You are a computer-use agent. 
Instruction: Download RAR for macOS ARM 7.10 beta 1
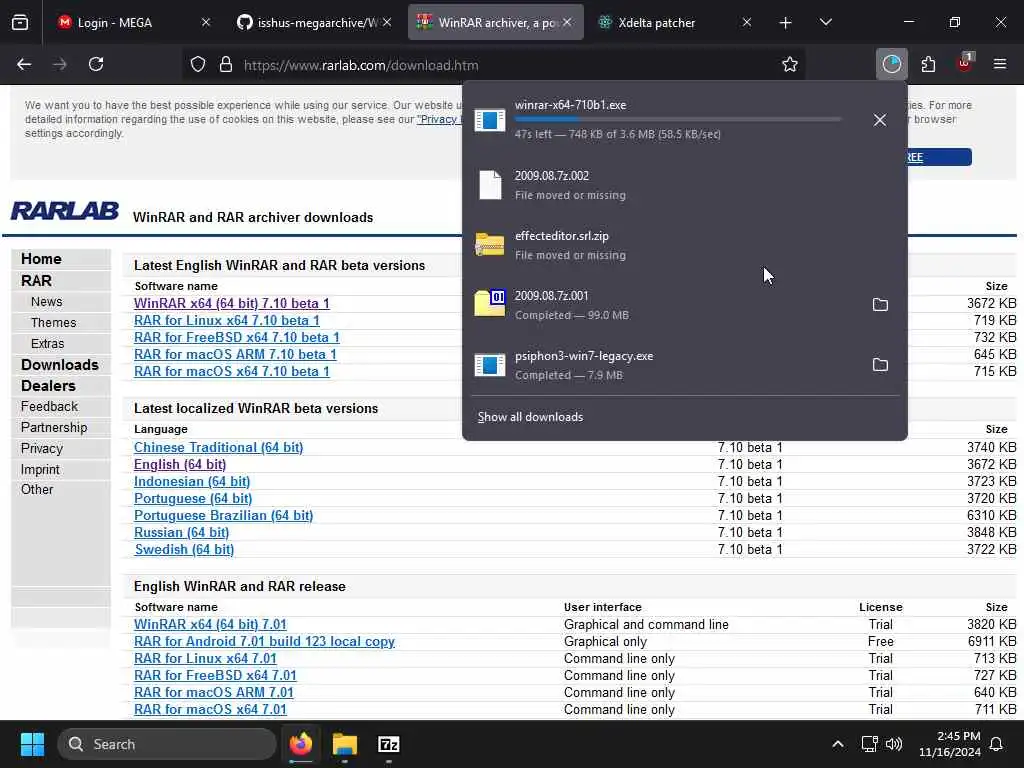[235, 355]
